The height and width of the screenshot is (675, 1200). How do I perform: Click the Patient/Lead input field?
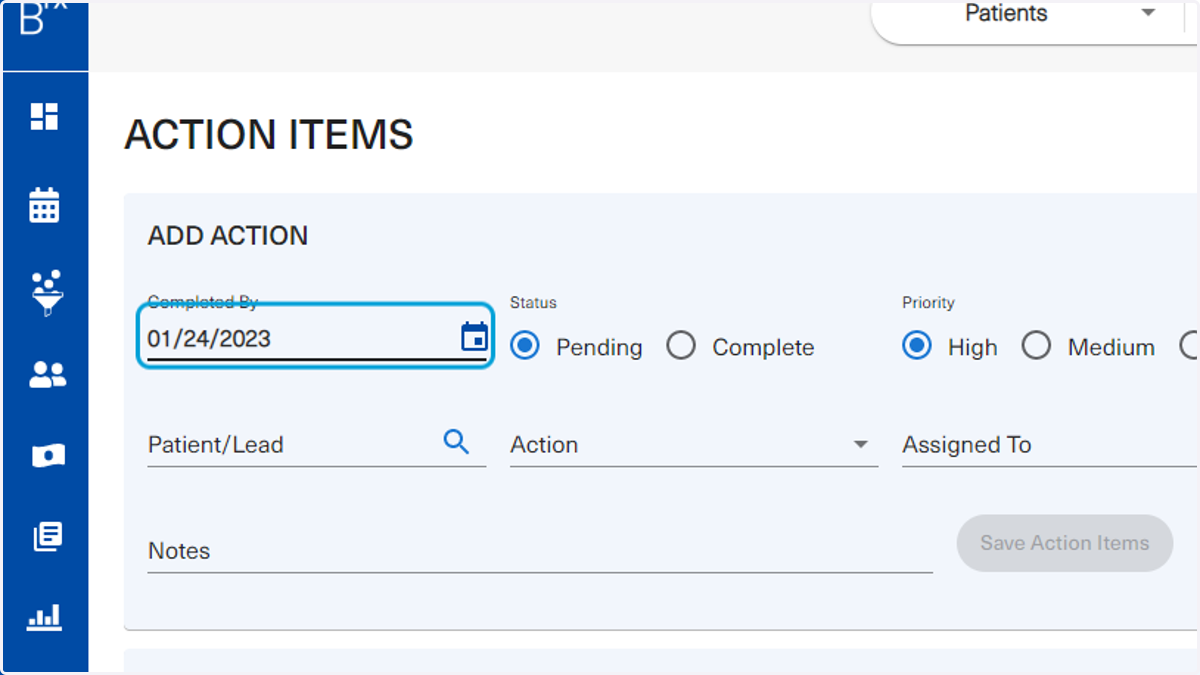click(316, 445)
